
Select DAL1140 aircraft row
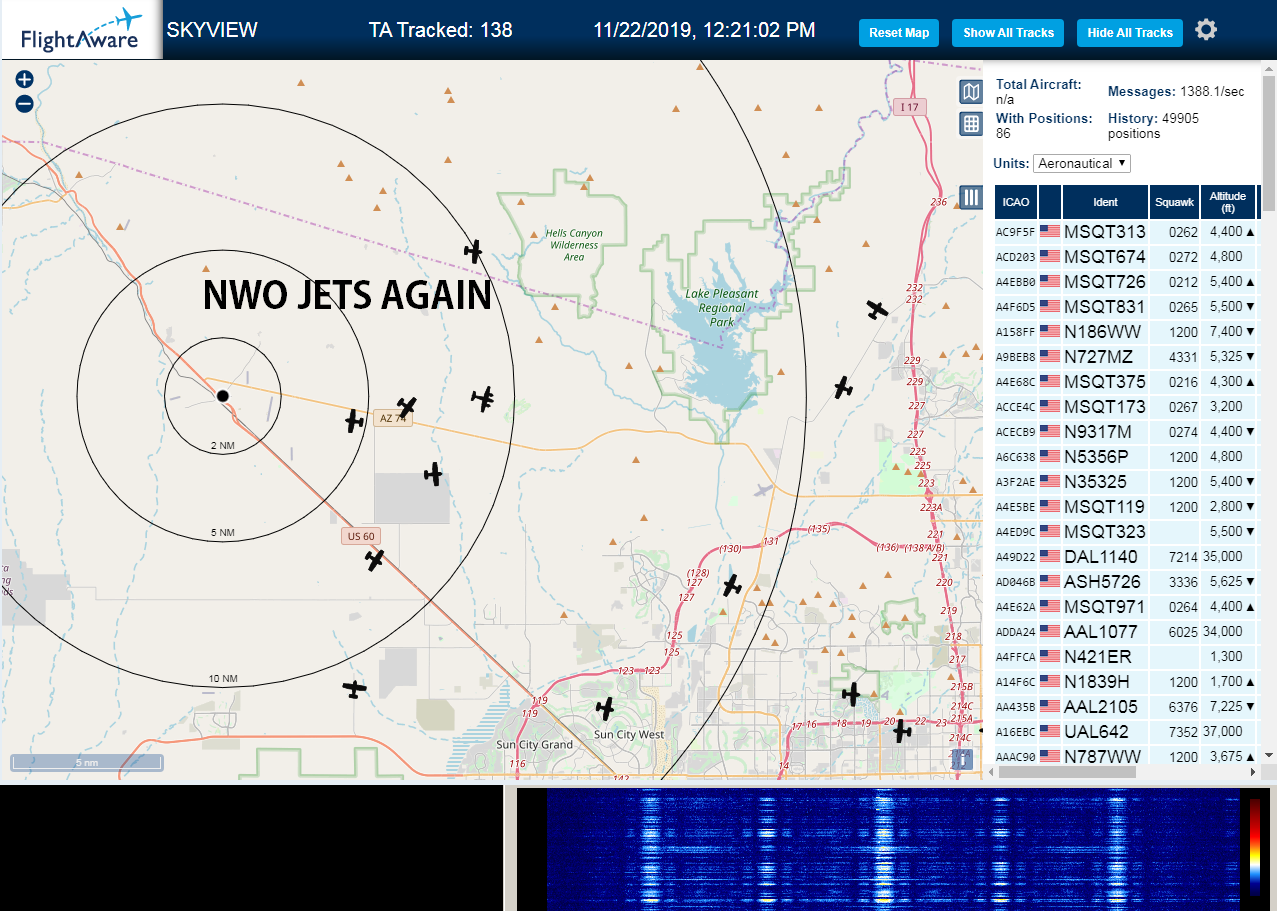1125,557
